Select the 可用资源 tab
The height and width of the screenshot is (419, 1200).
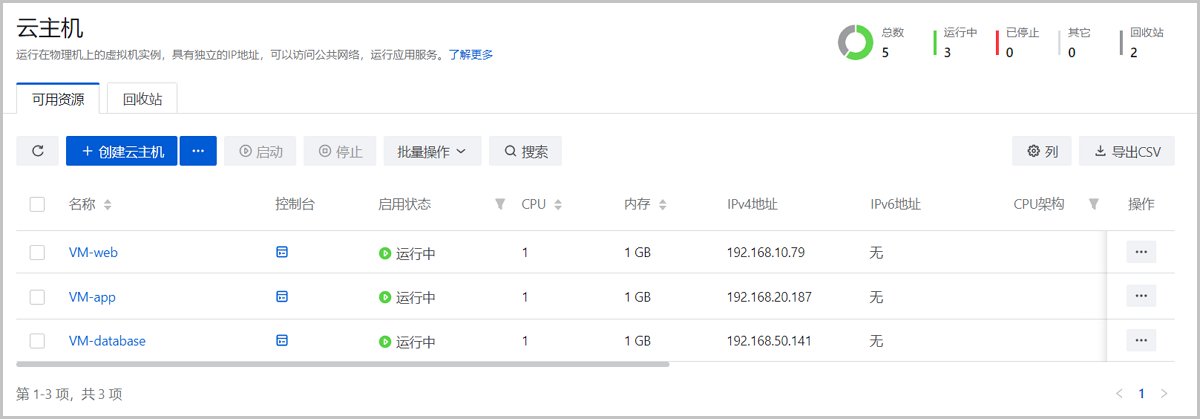click(x=58, y=99)
